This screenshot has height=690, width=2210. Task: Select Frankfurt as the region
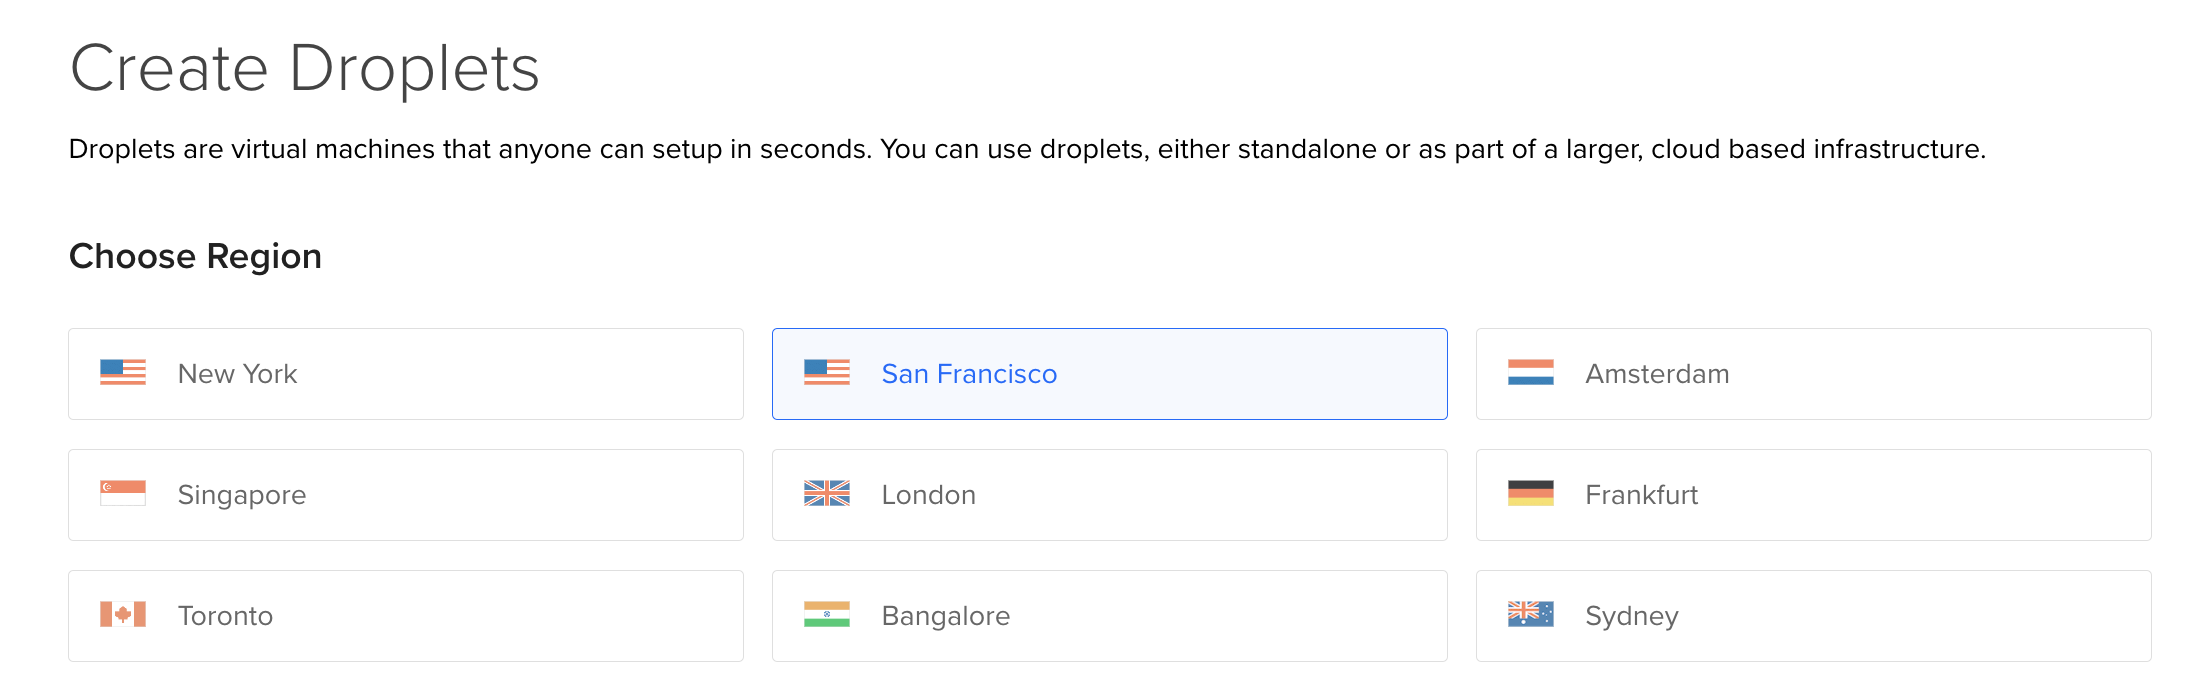1814,495
